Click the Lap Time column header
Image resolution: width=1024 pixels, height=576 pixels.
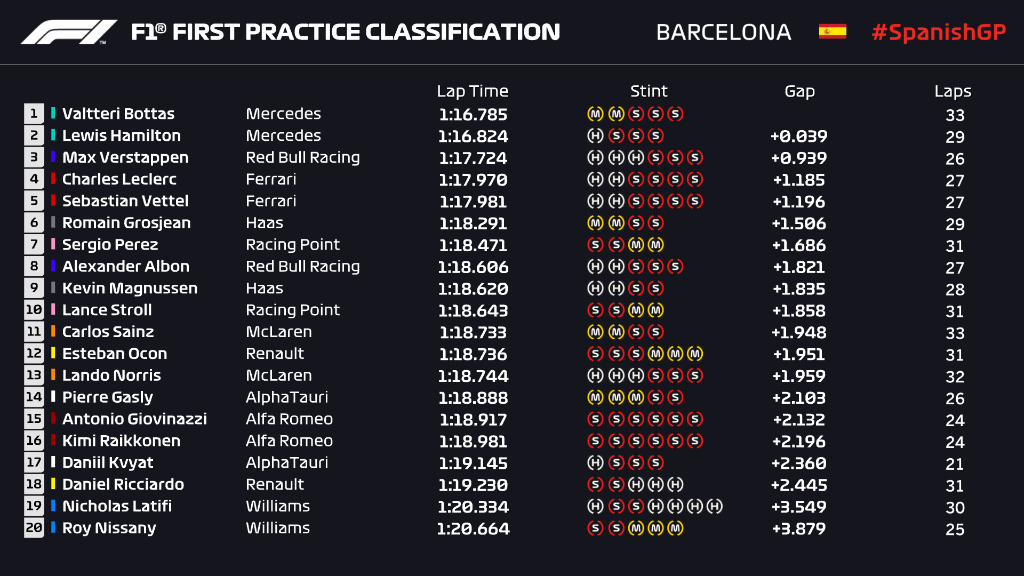point(473,91)
